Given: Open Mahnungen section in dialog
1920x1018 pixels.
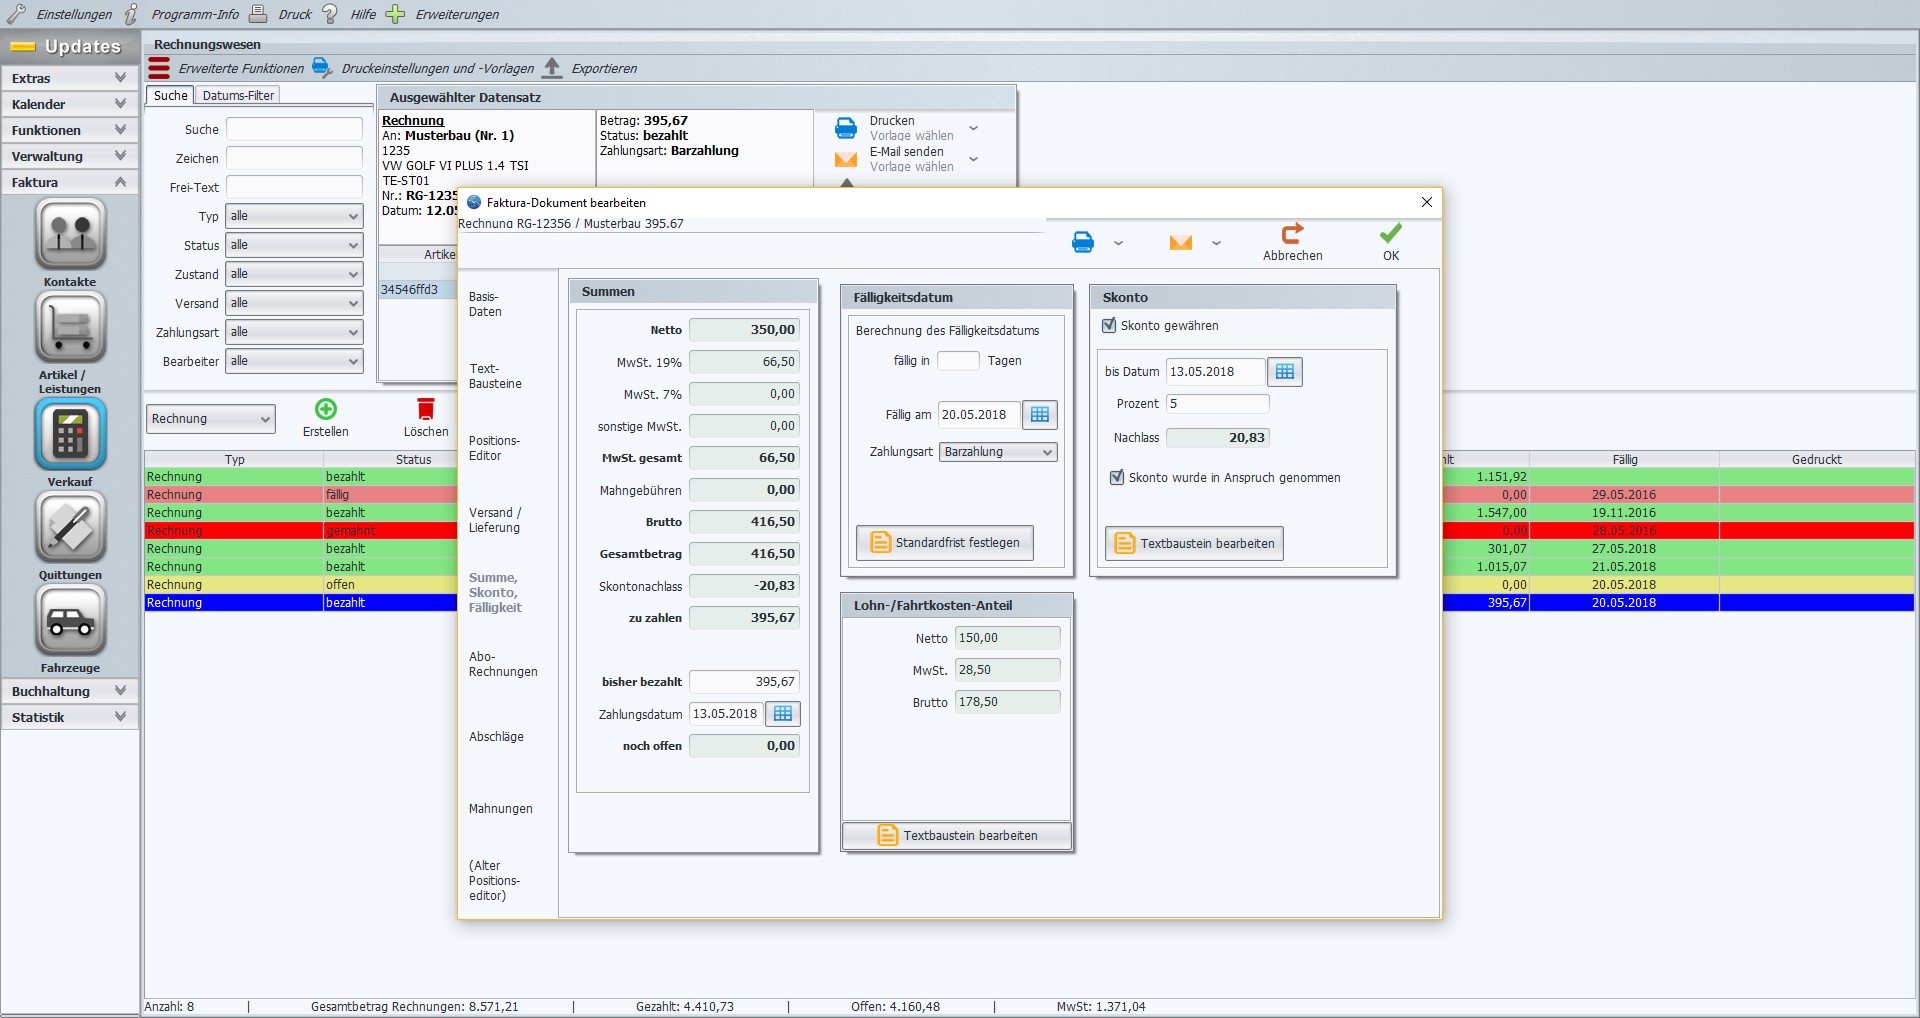Looking at the screenshot, I should [500, 809].
